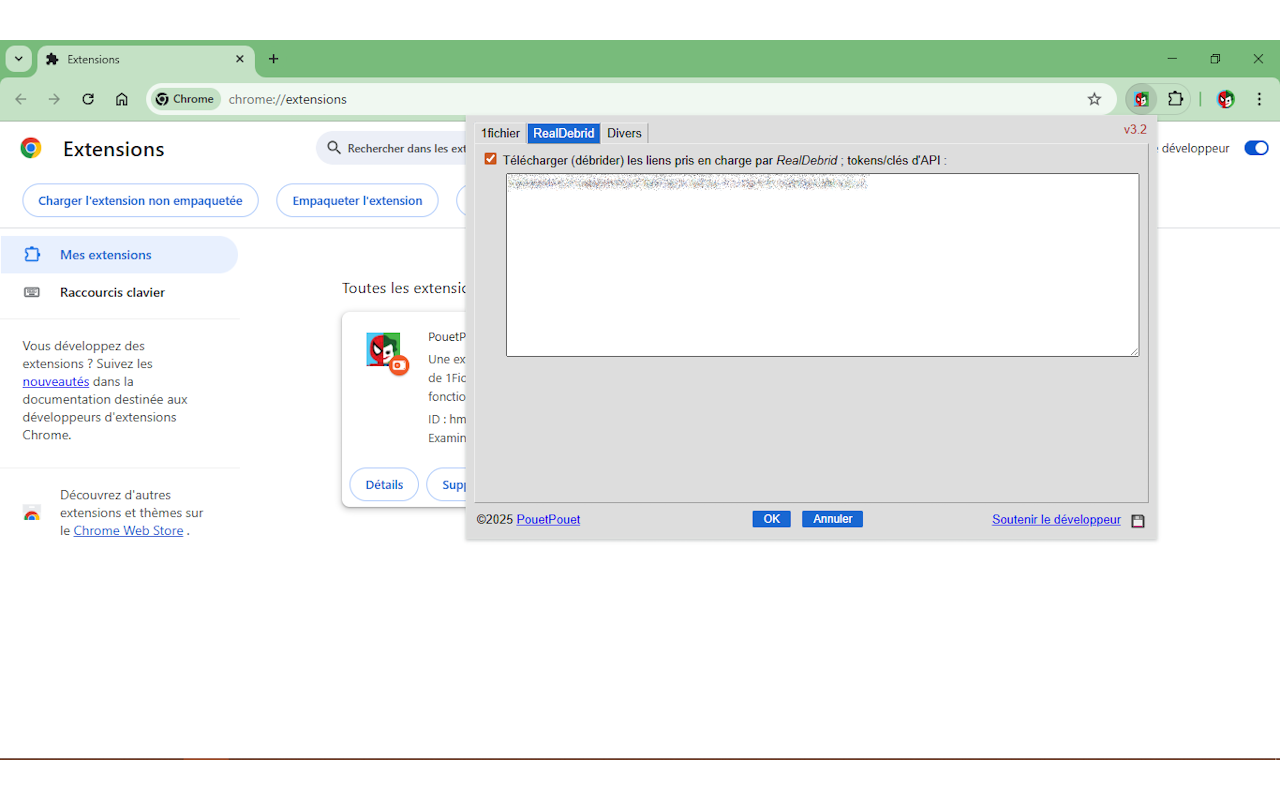
Task: Open Chrome's three-dot menu
Action: 1259,99
